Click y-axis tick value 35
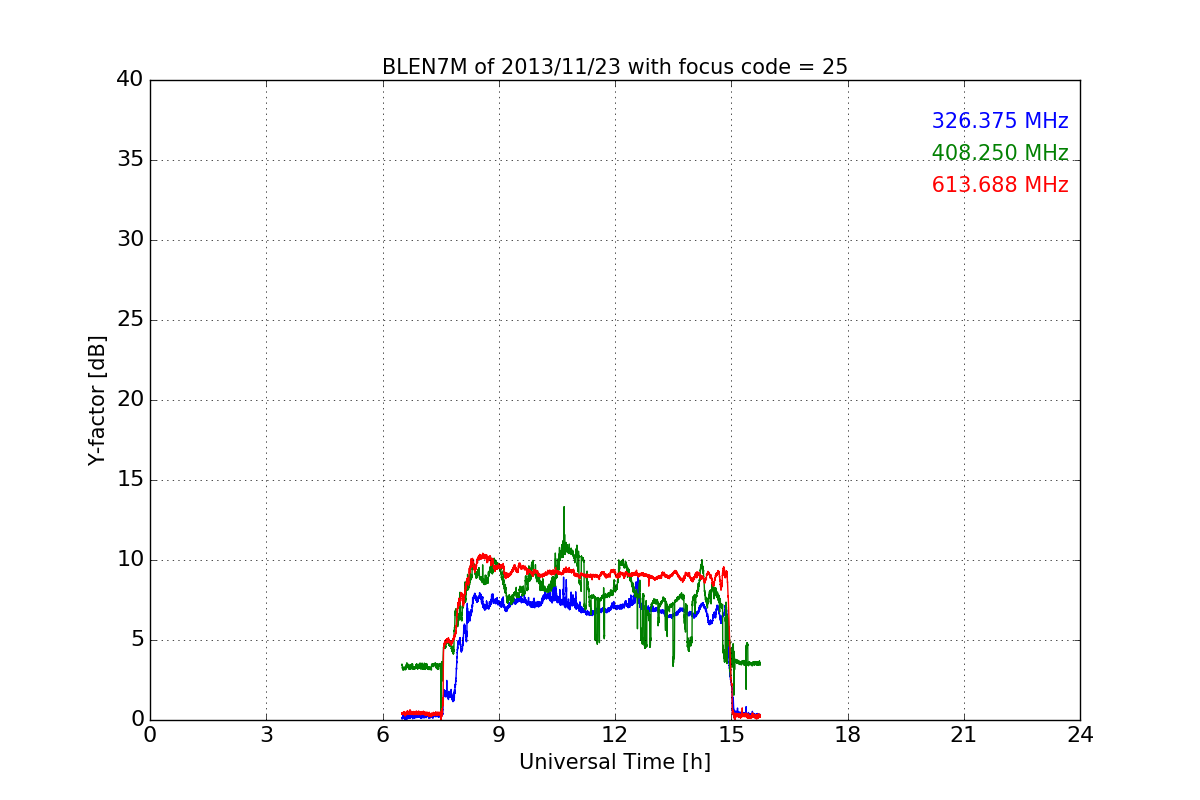 [130, 160]
